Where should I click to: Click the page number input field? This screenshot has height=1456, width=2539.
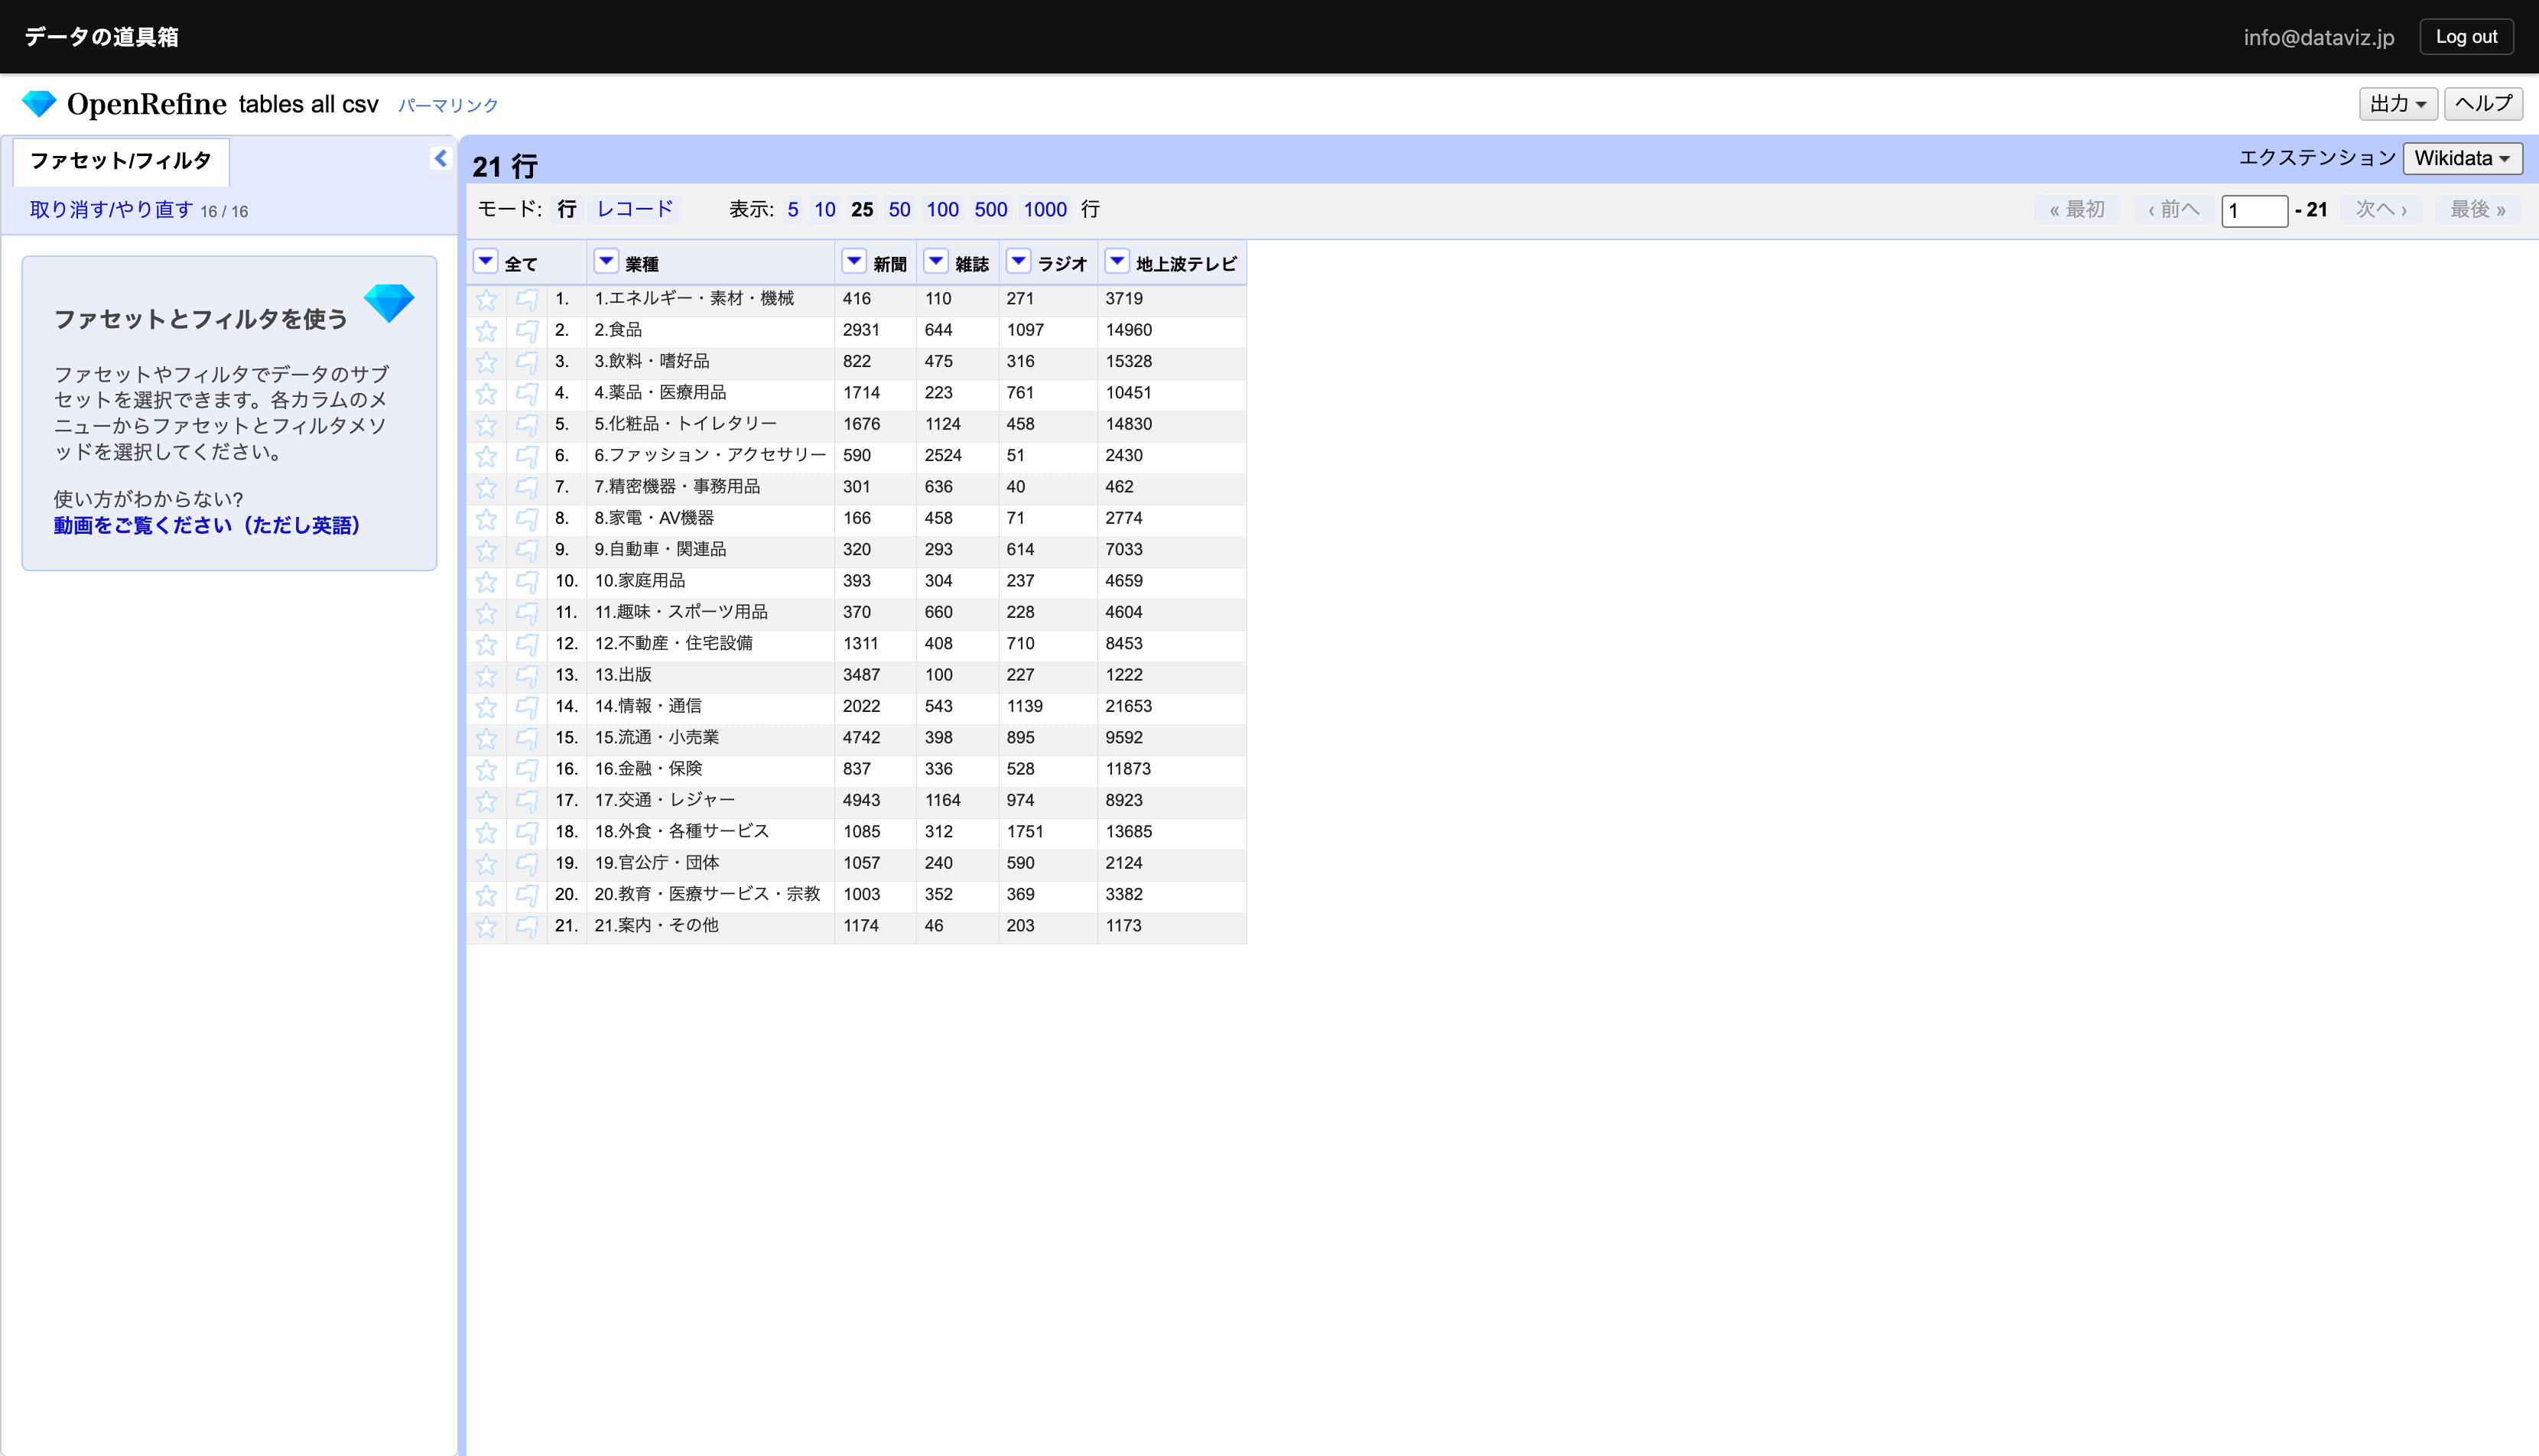coord(2253,210)
